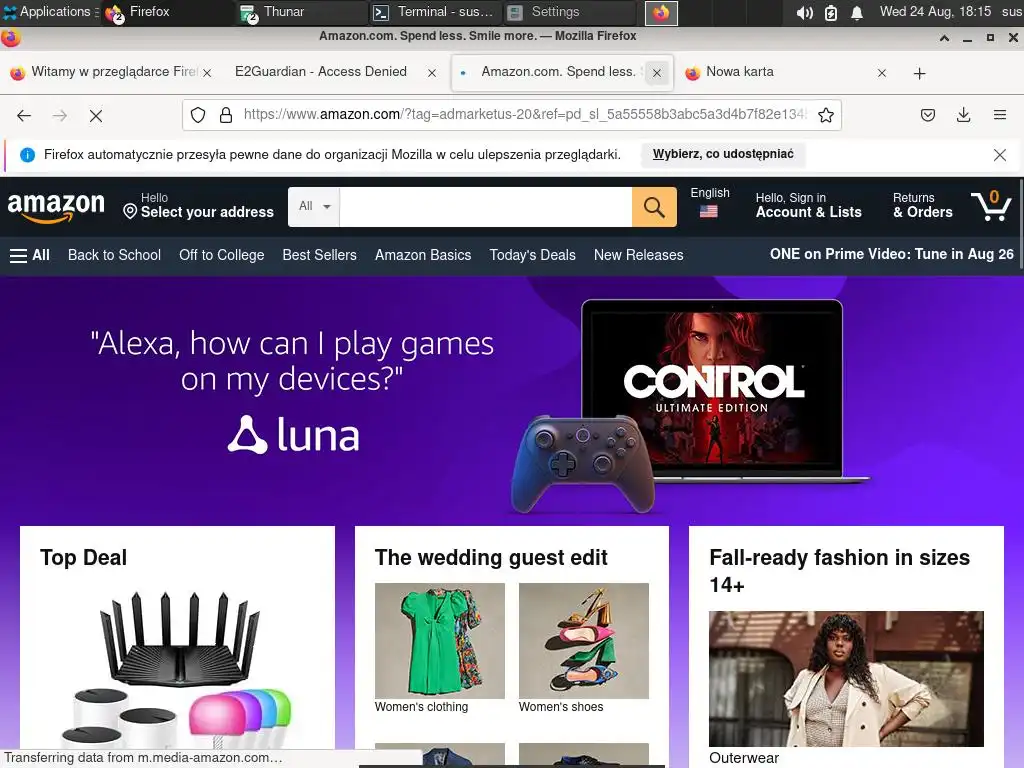Open the Off to College nav link
Viewport: 1024px width, 768px height.
point(221,255)
